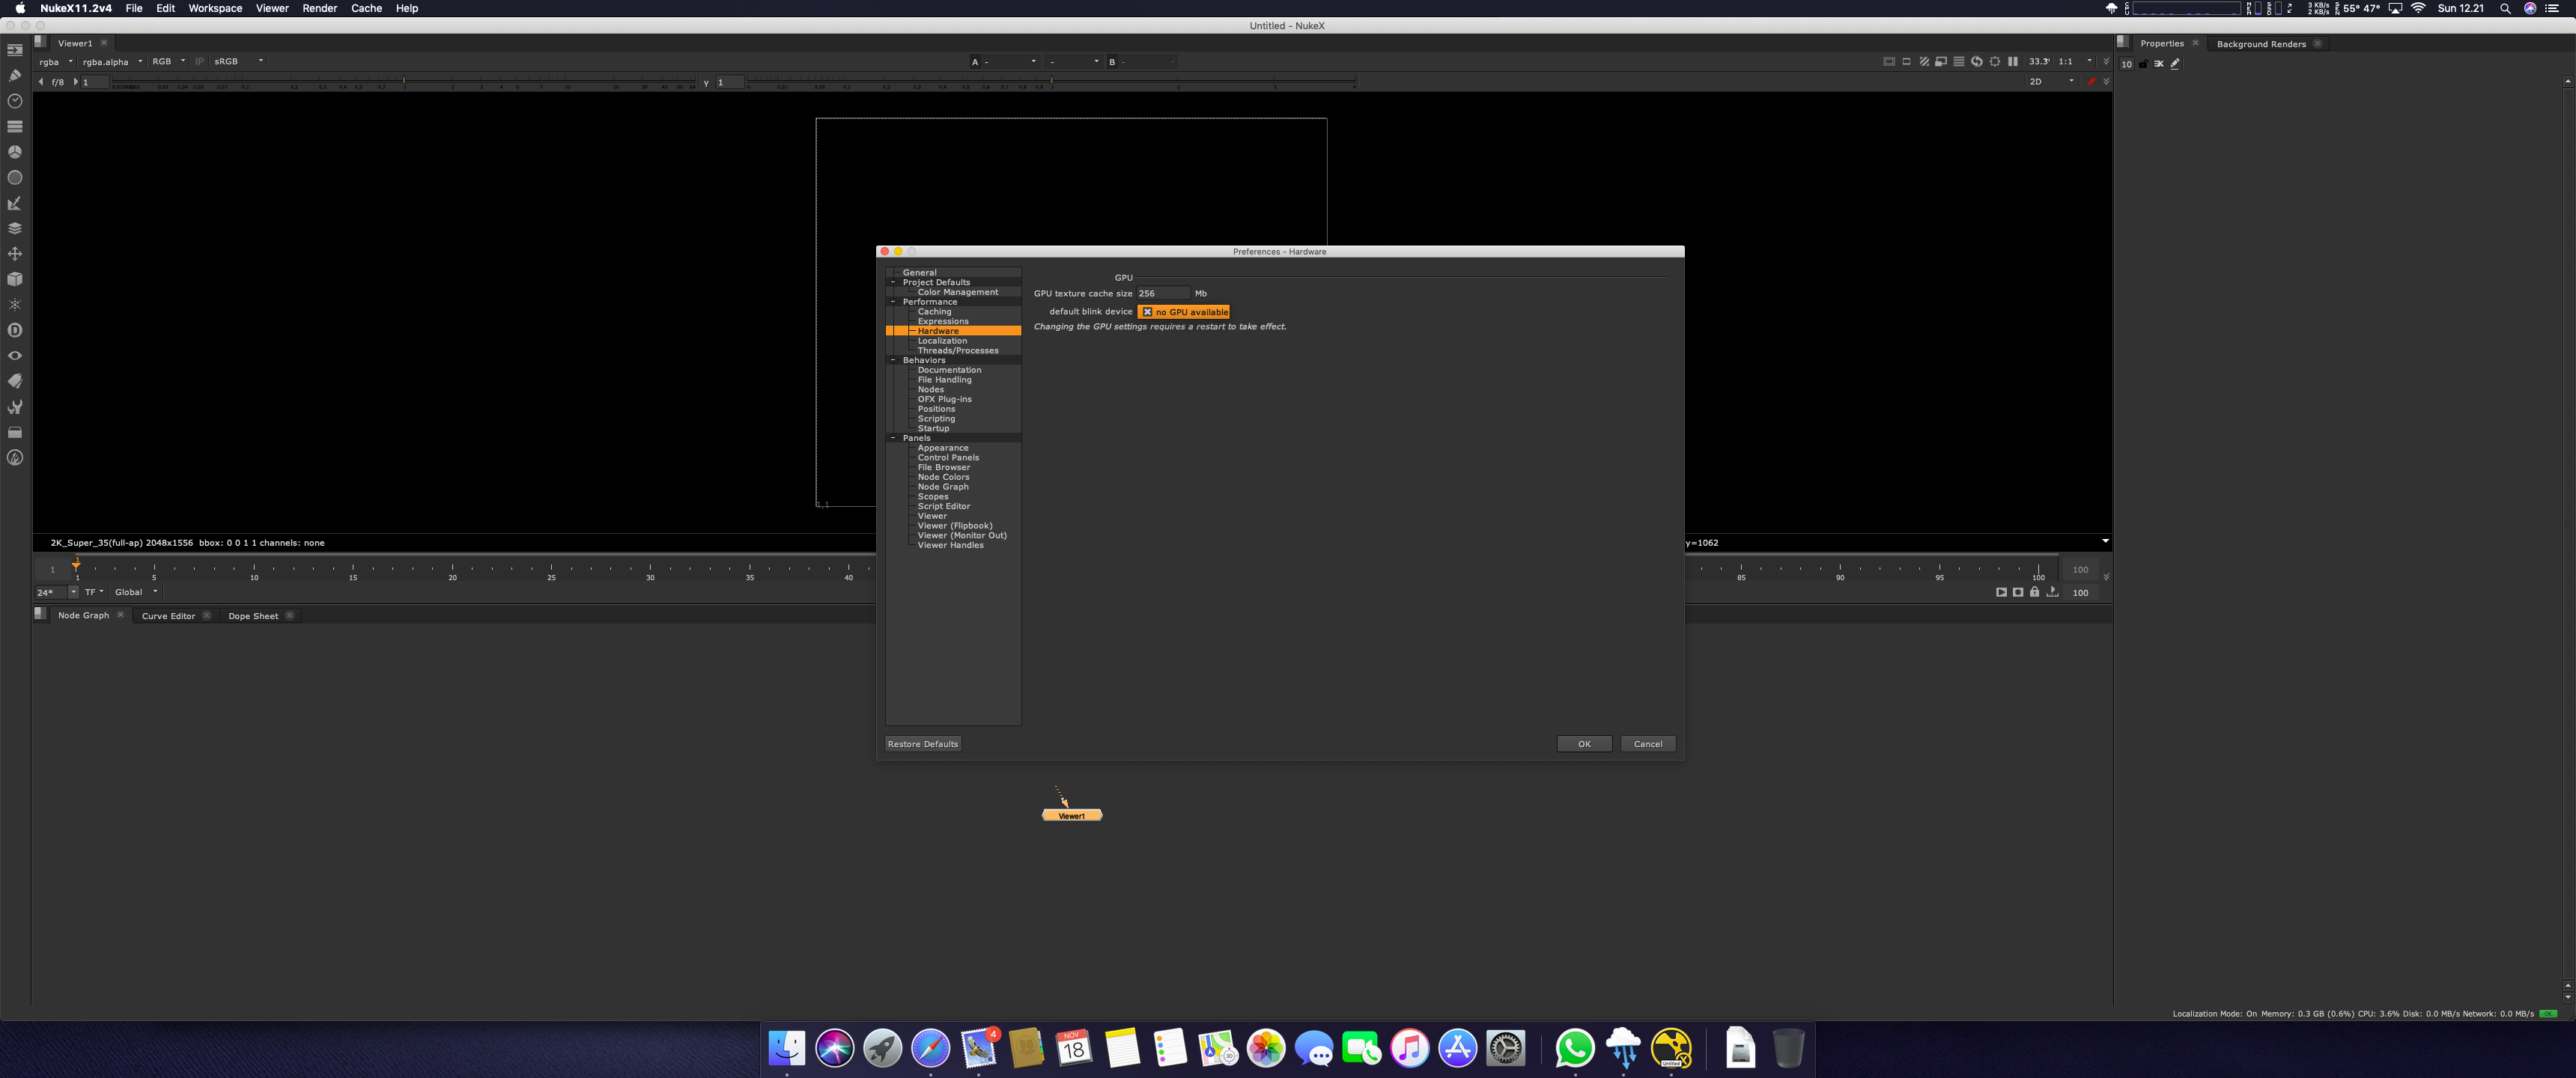Select the Viewer1 viewer node icon
The height and width of the screenshot is (1078, 2576).
[1069, 815]
